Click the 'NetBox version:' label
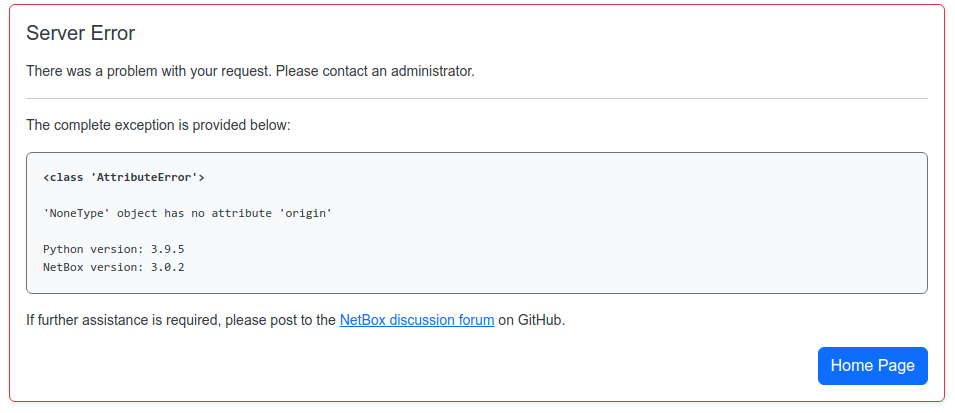 (x=94, y=267)
